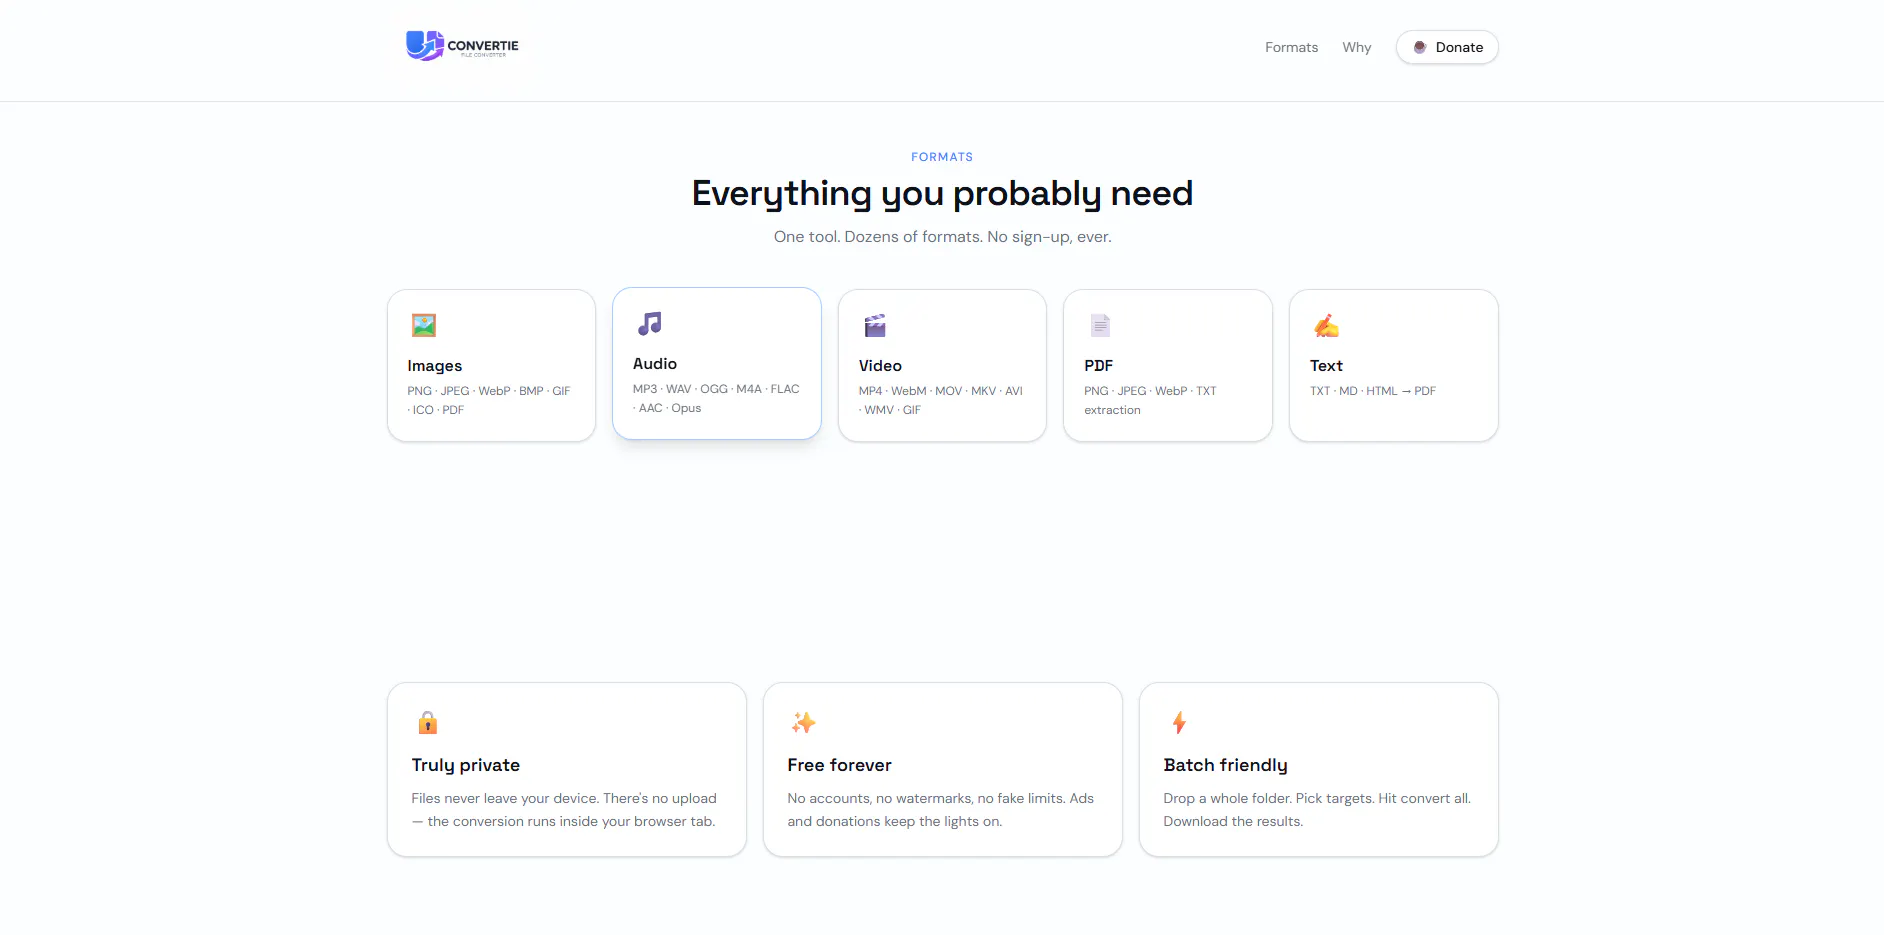Click the 'Everything you probably need' heading
Viewport: 1884px width, 935px height.
point(942,193)
